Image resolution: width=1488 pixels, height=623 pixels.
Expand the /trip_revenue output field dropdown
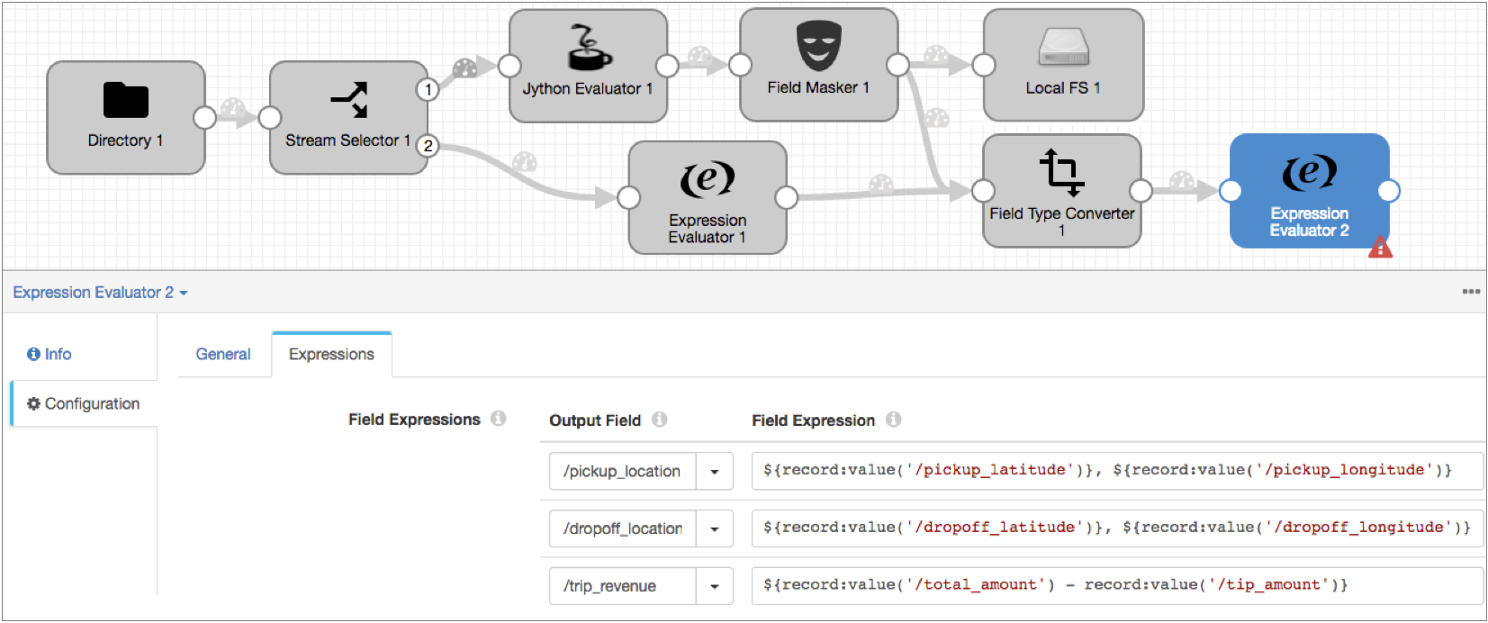coord(714,586)
